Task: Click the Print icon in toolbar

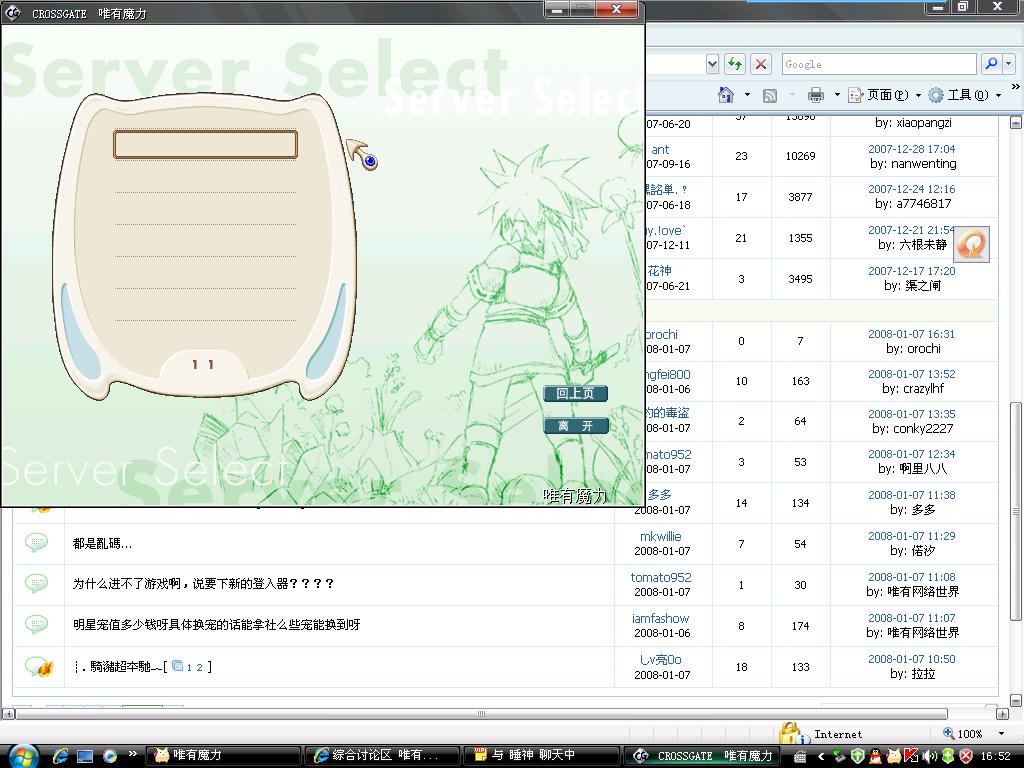Action: (x=816, y=95)
